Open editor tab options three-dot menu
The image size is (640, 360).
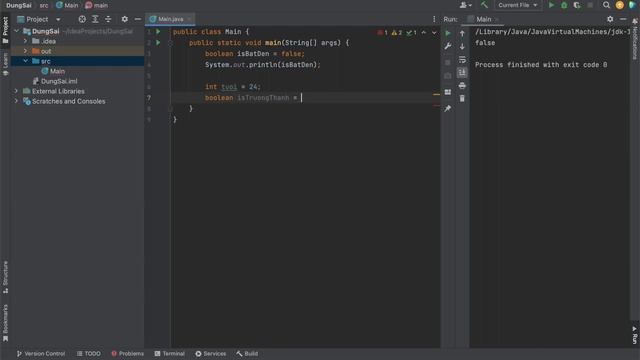[x=434, y=19]
